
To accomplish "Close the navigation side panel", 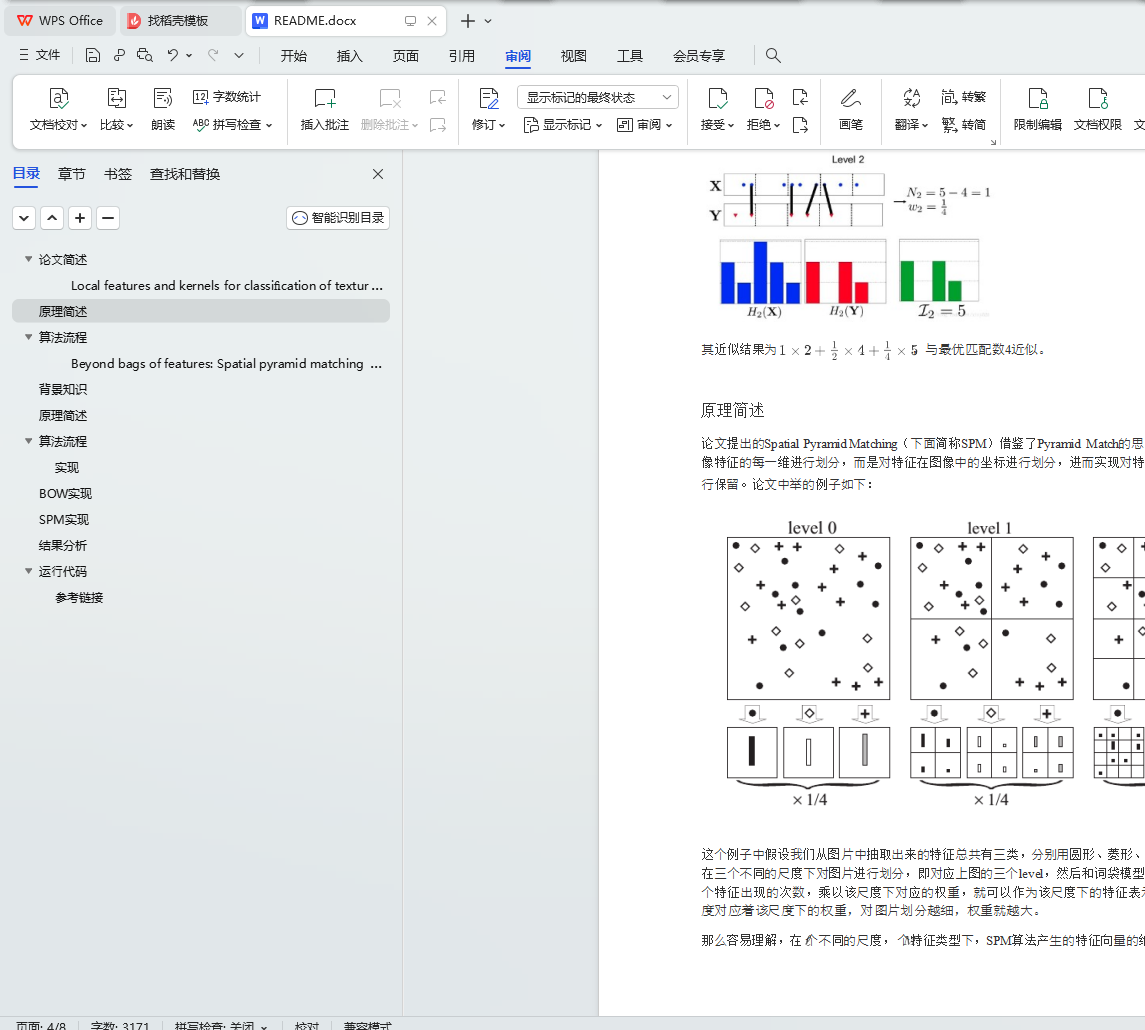I will (x=378, y=174).
